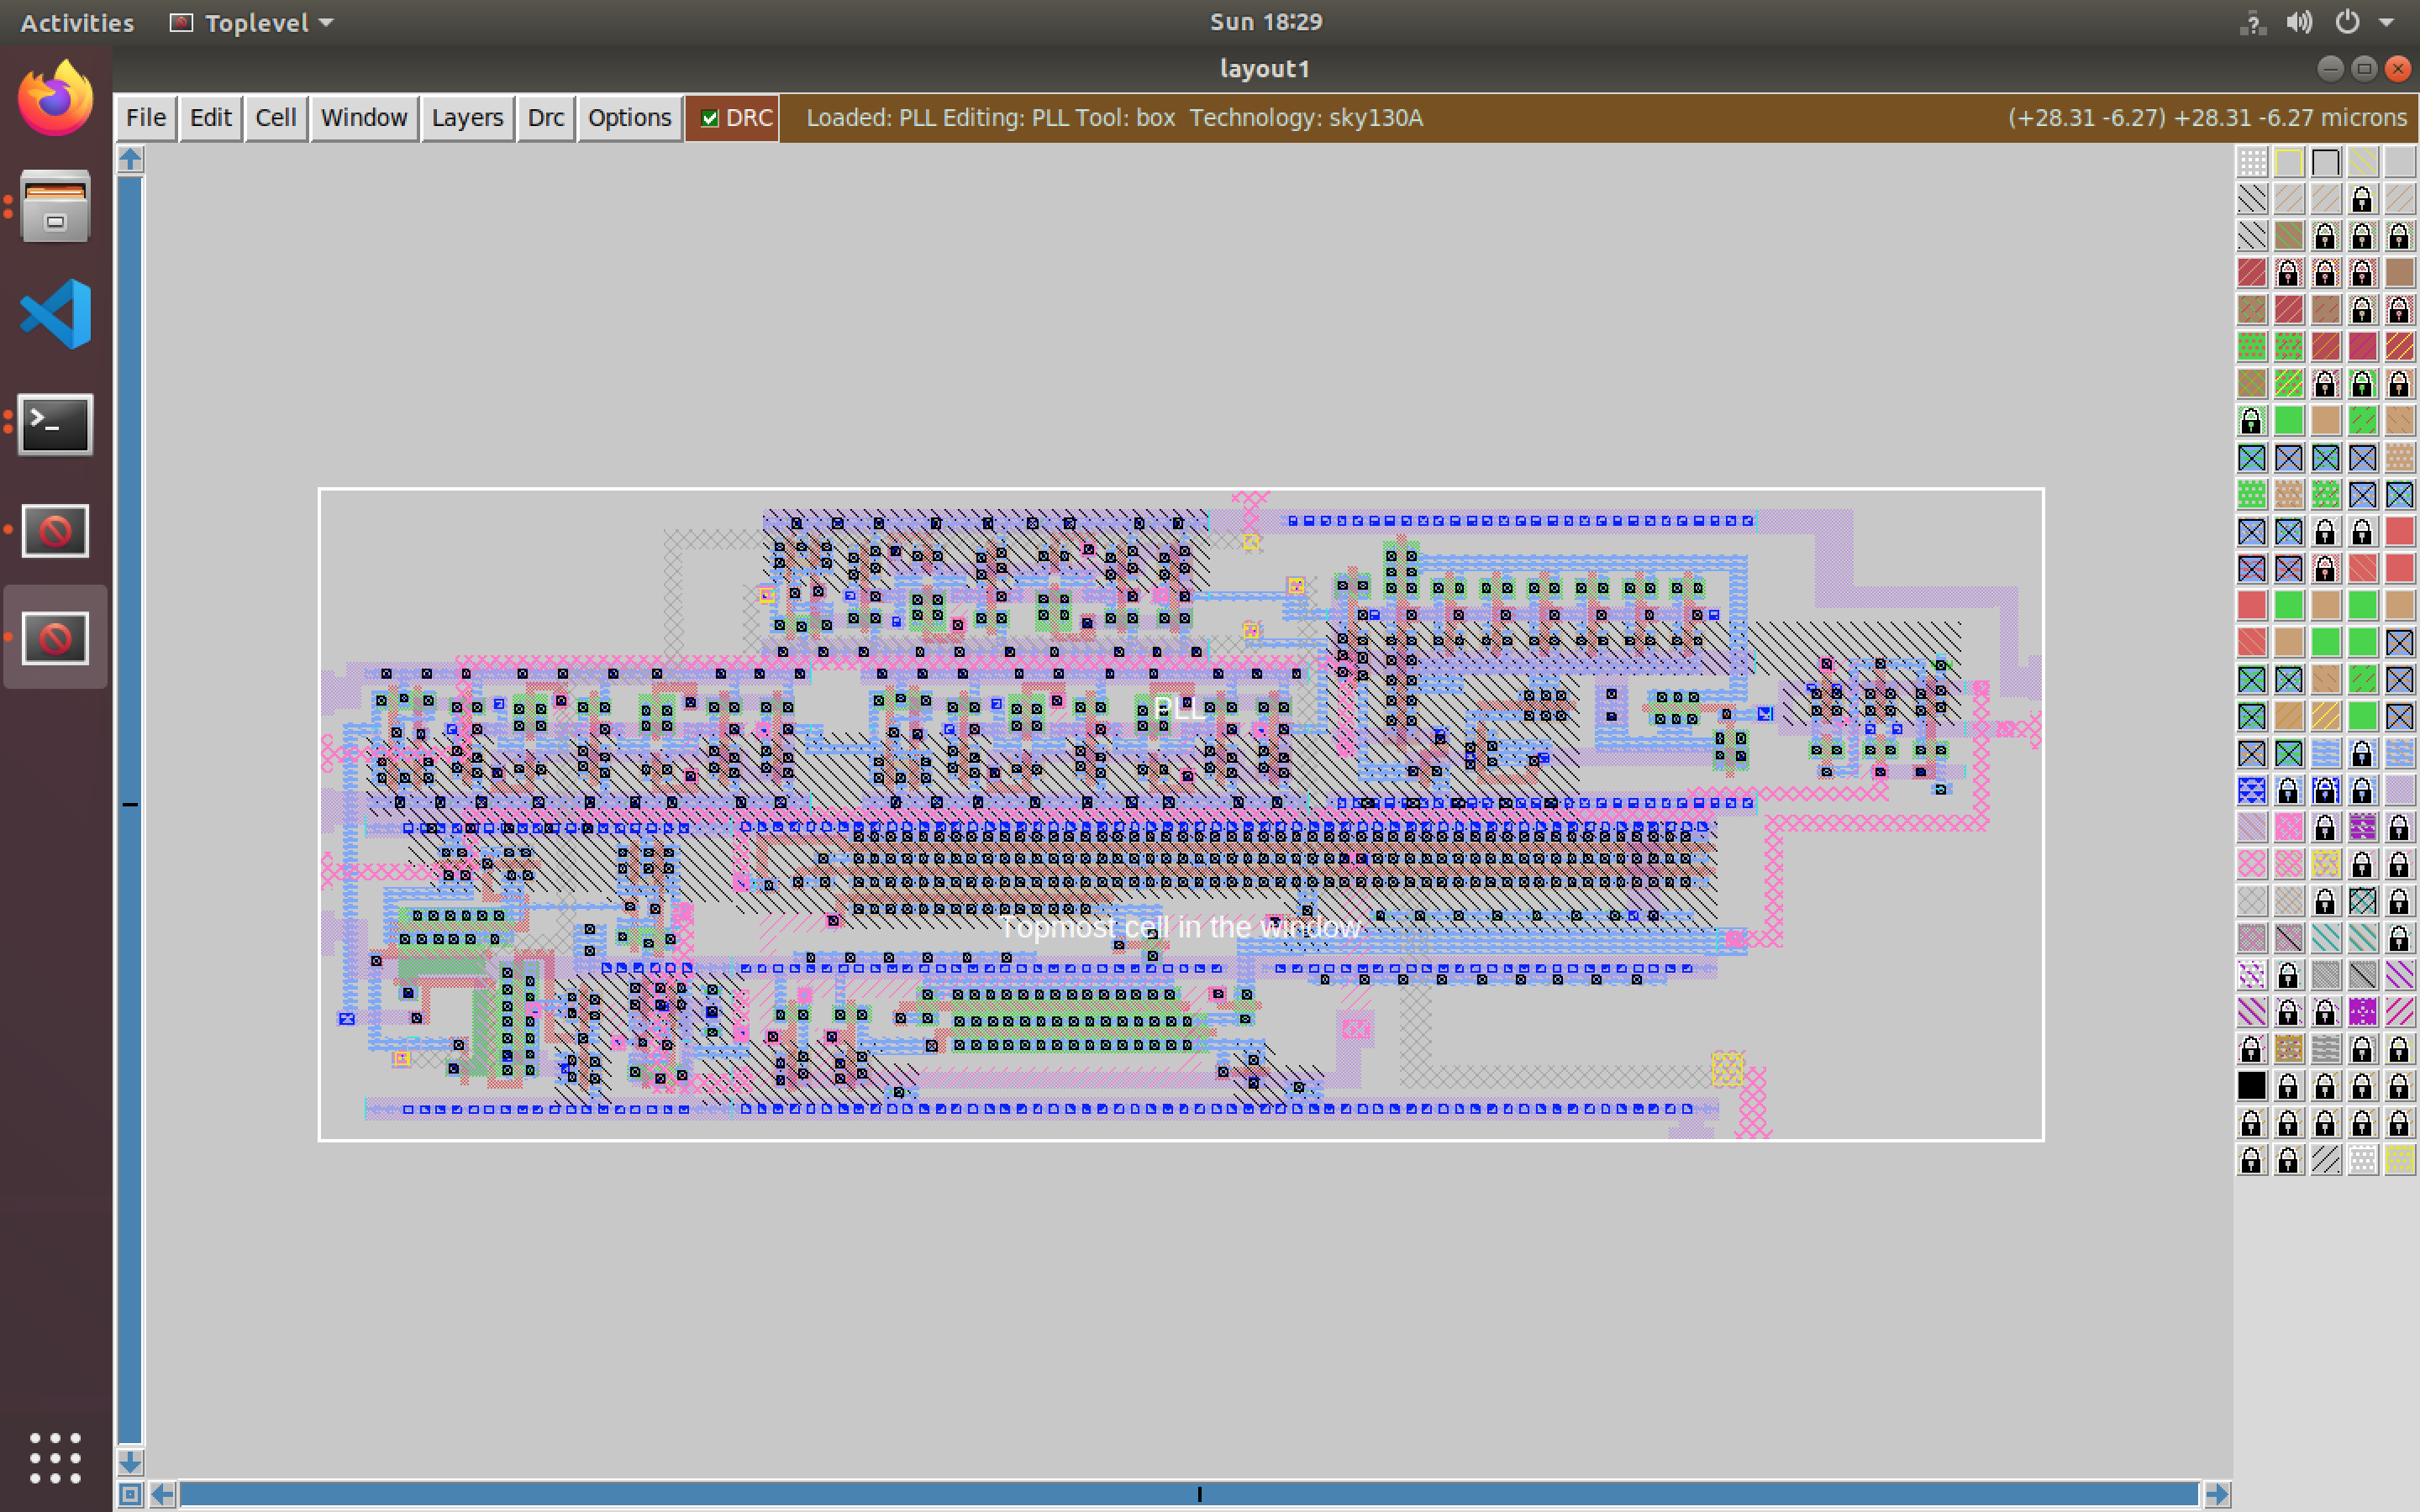Open the system power menu arrow
The height and width of the screenshot is (1512, 2420).
[x=2387, y=22]
